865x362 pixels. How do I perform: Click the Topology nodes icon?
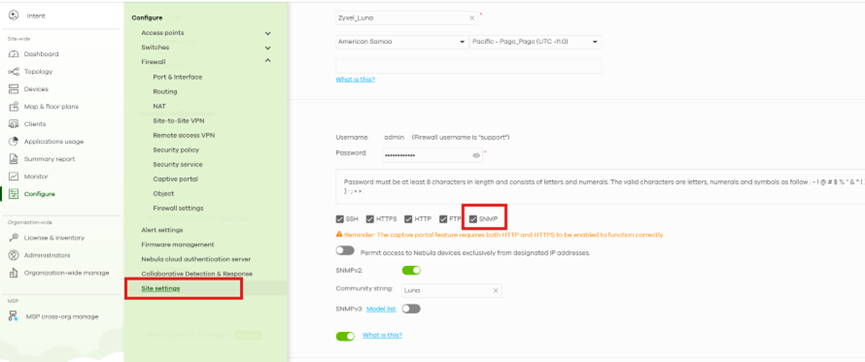pos(14,72)
